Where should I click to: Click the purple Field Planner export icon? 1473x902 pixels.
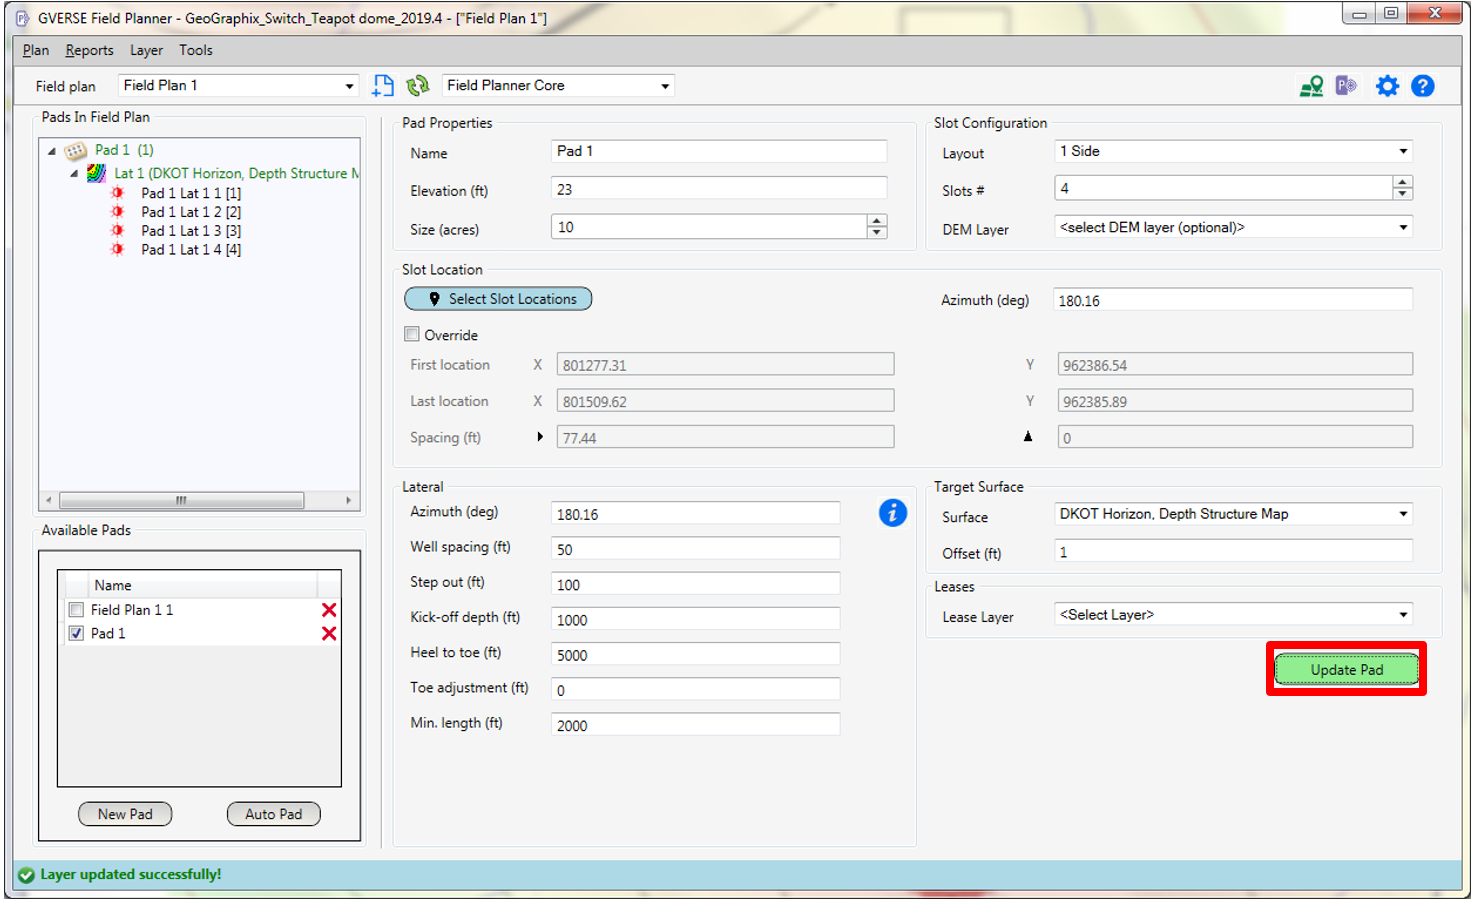(x=1347, y=86)
